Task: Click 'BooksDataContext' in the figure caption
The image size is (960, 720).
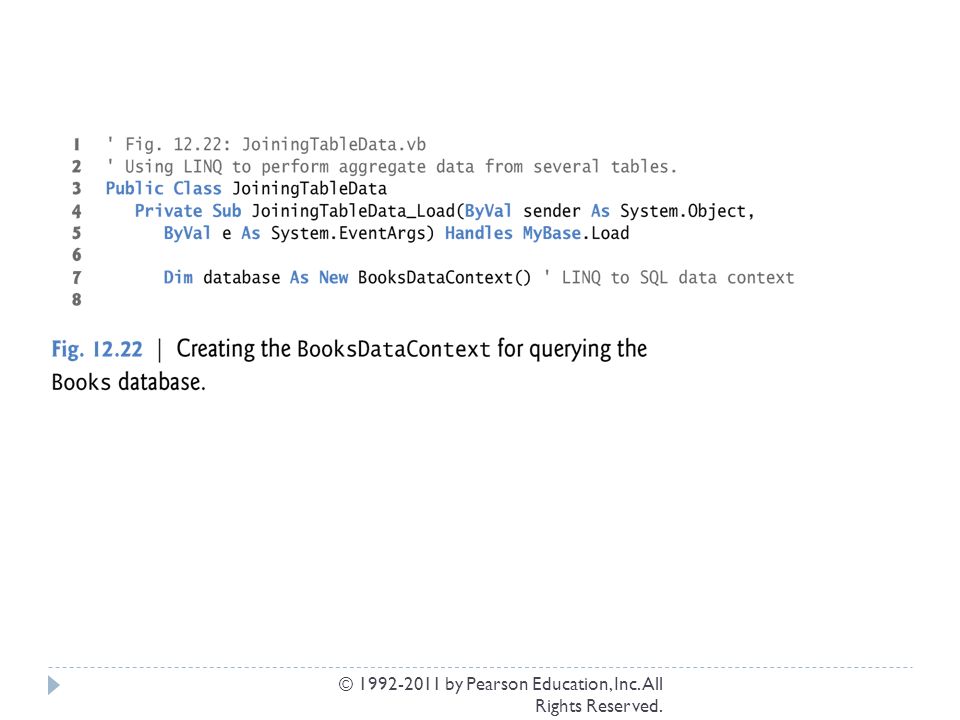Action: click(394, 350)
